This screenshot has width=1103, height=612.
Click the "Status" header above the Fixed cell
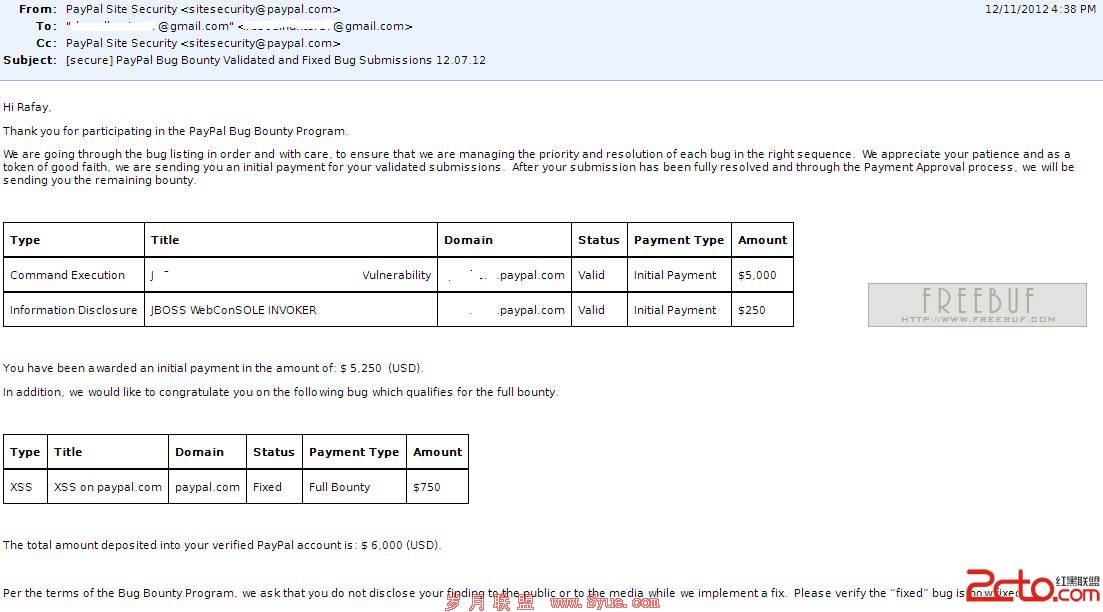274,452
